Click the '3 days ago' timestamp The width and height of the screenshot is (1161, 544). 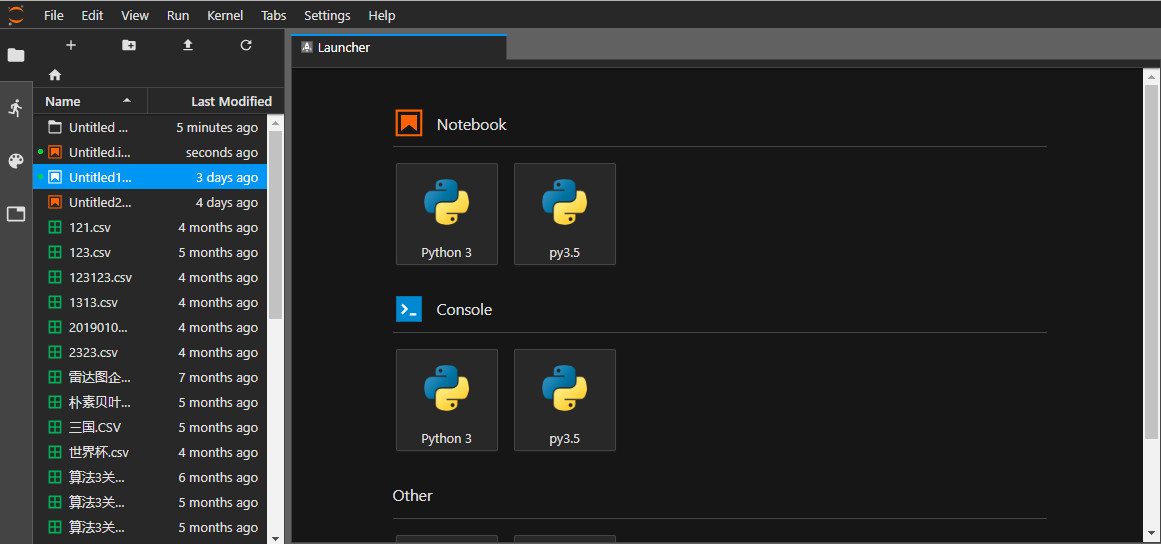tap(227, 178)
